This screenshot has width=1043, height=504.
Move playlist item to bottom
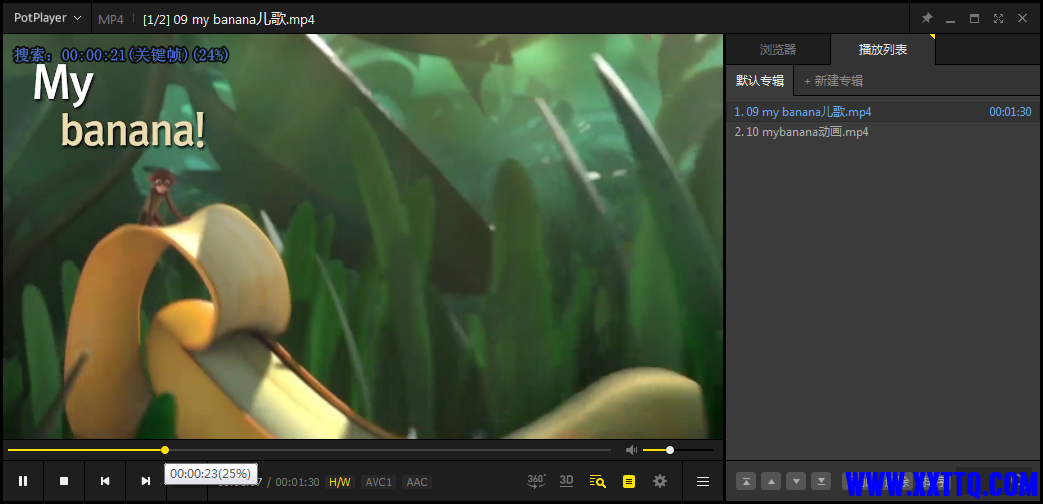[x=821, y=481]
